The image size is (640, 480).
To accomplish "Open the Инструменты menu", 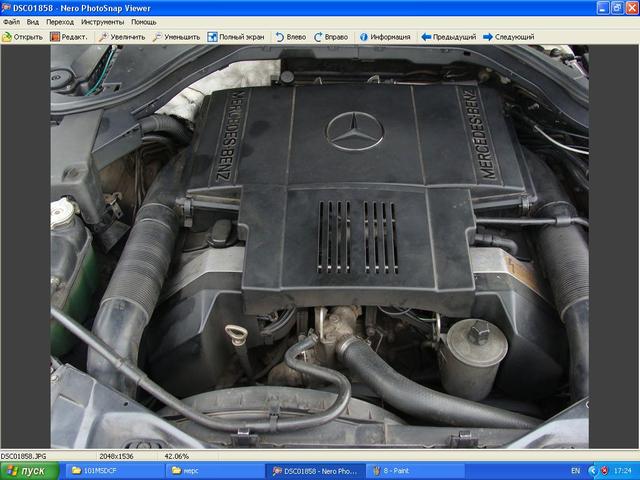I will click(x=102, y=22).
